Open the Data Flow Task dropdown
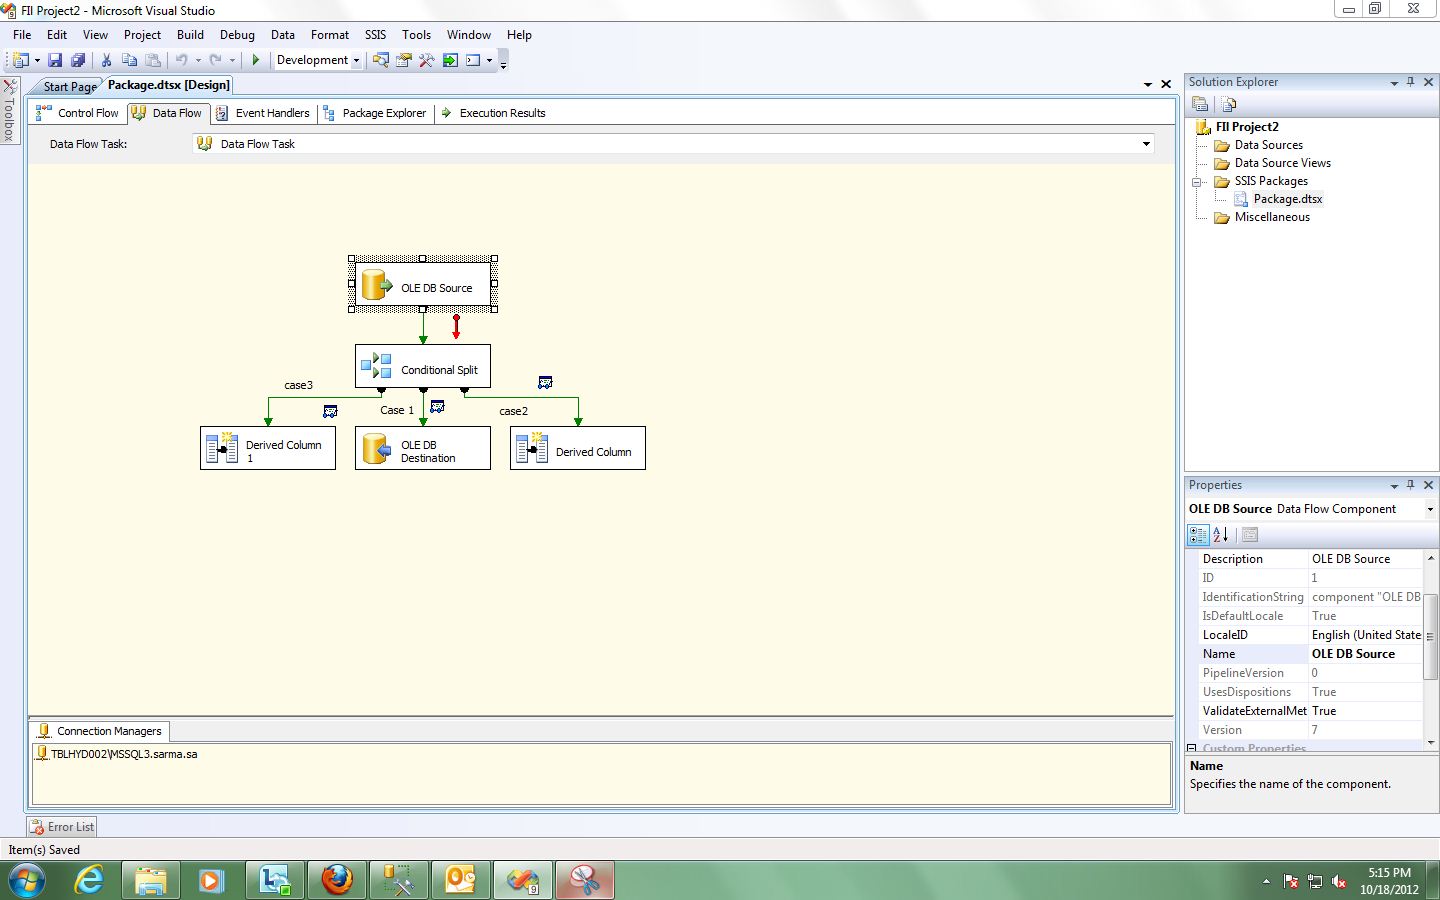Screen dimensions: 1440x900 tap(1146, 143)
